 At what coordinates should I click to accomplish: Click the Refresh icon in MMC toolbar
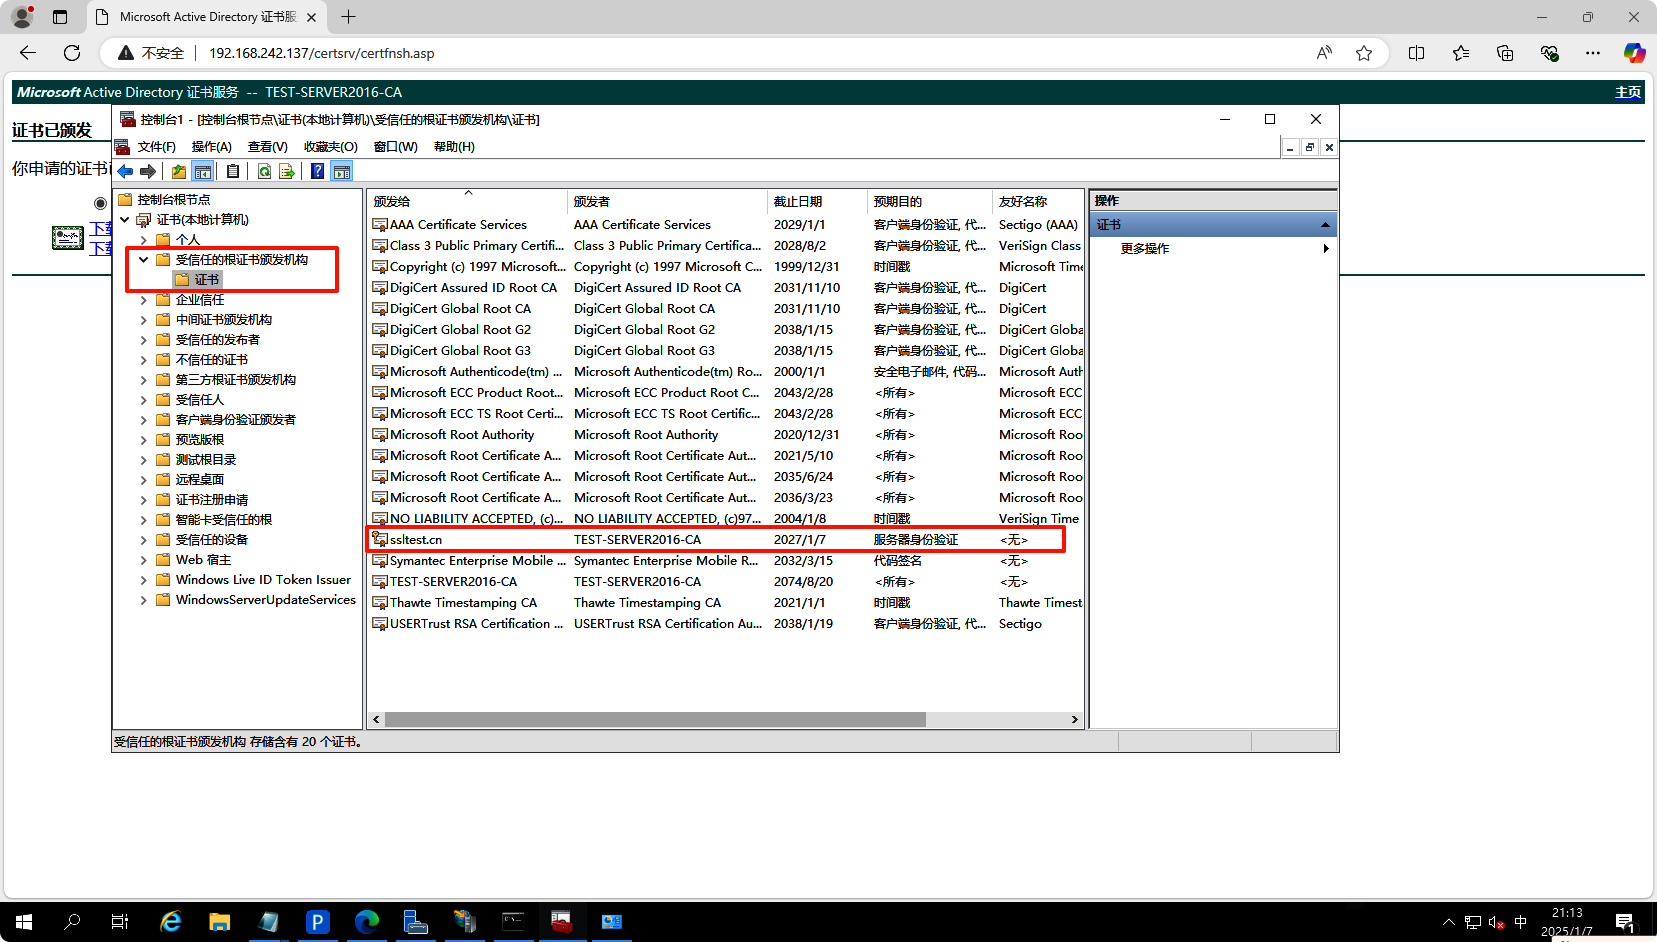[264, 171]
